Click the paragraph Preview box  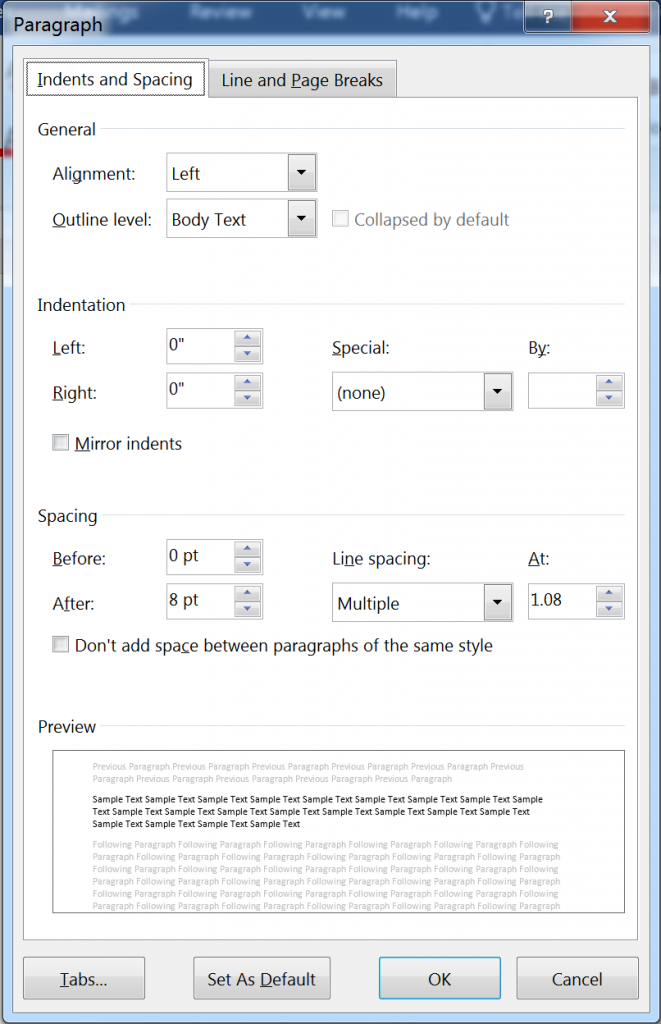tap(338, 831)
